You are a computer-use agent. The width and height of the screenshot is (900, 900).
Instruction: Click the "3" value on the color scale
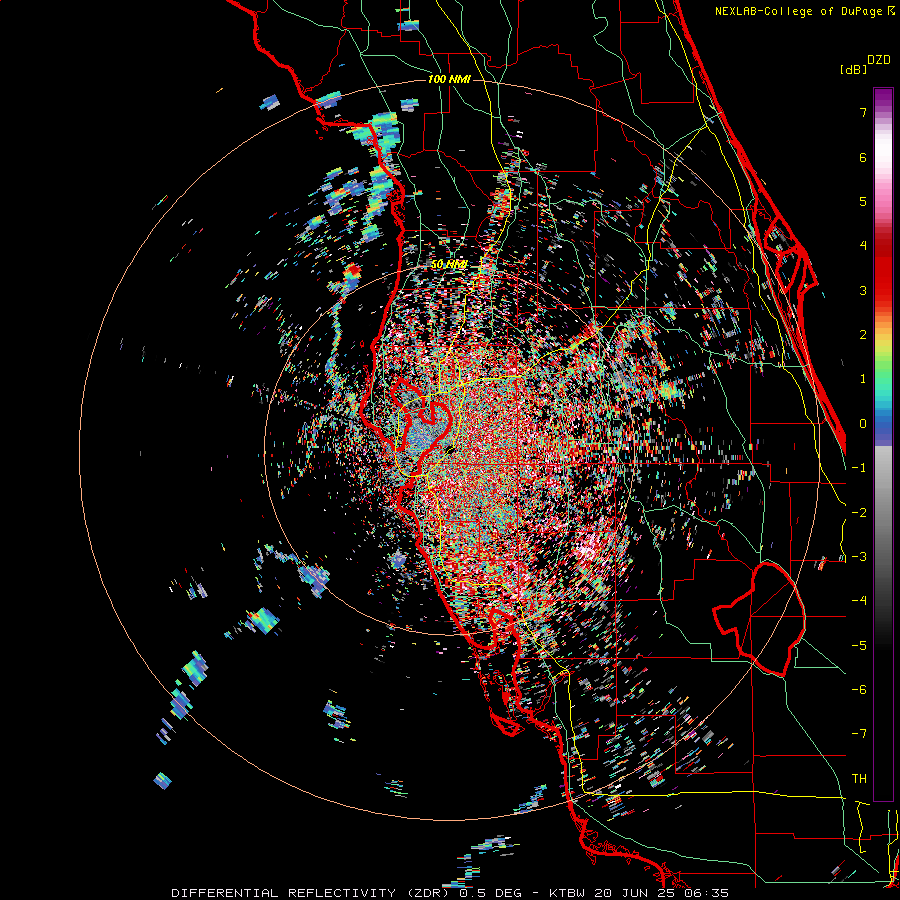863,290
